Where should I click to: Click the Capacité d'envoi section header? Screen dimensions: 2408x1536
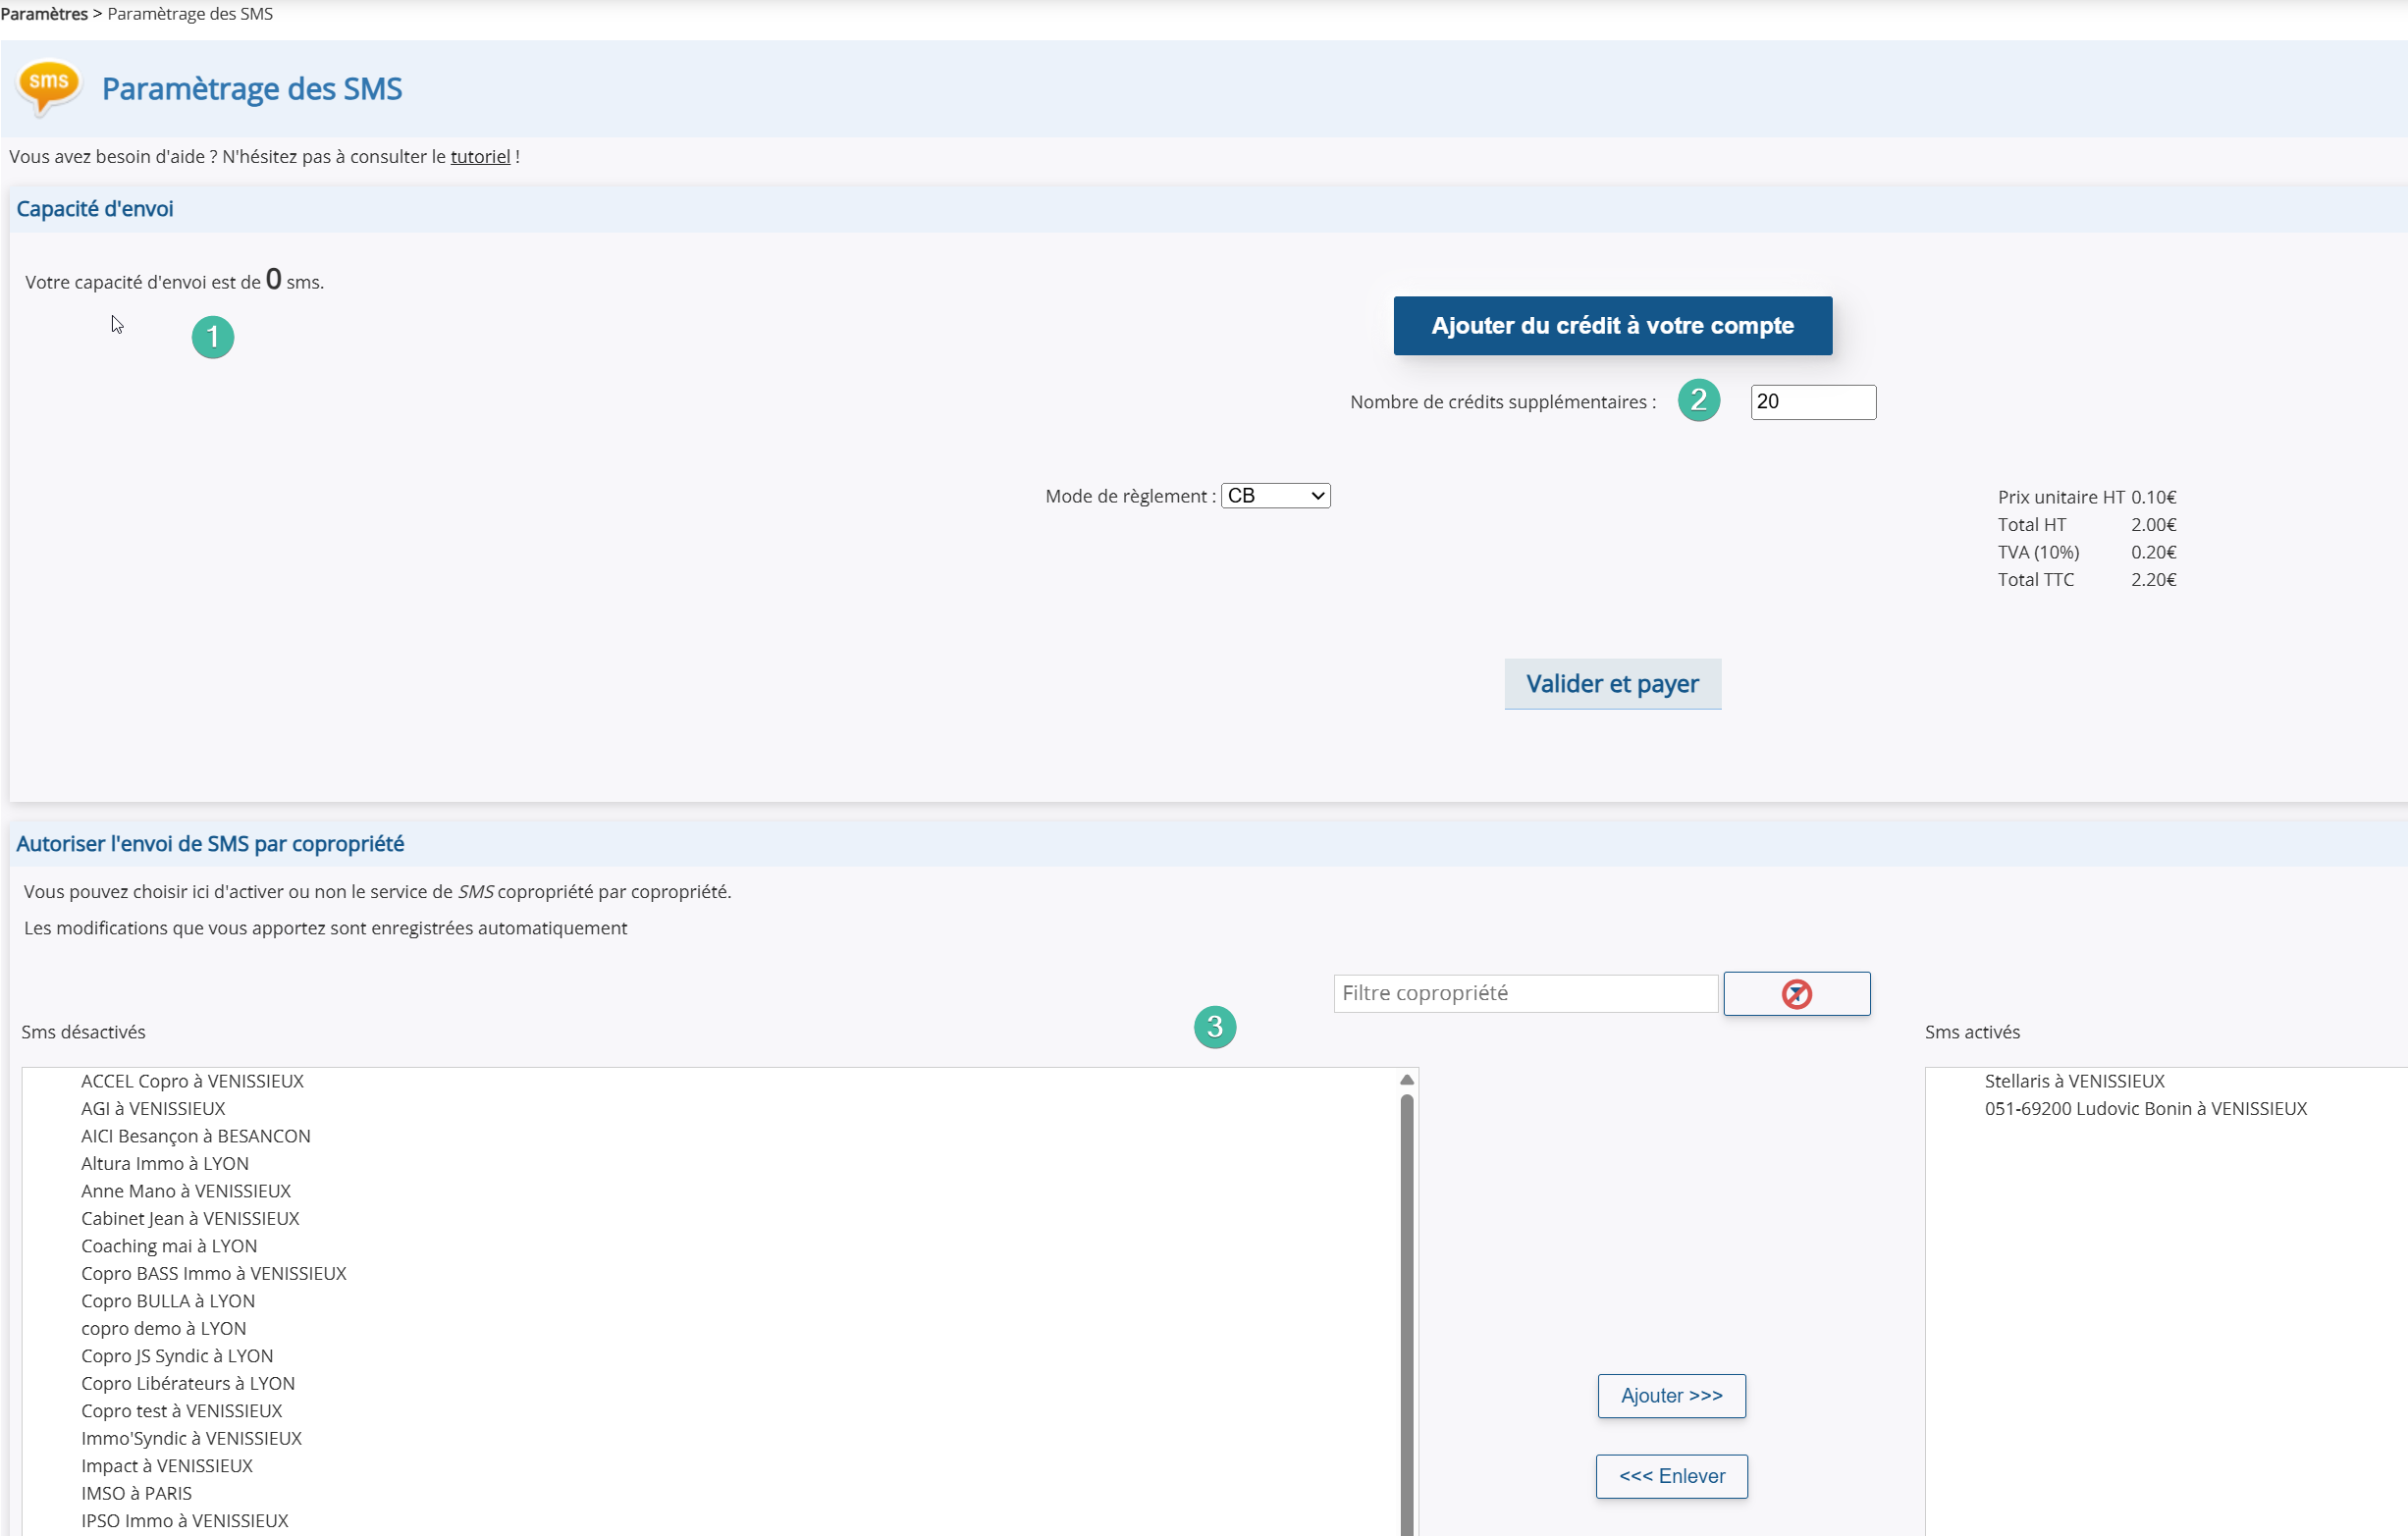point(95,208)
